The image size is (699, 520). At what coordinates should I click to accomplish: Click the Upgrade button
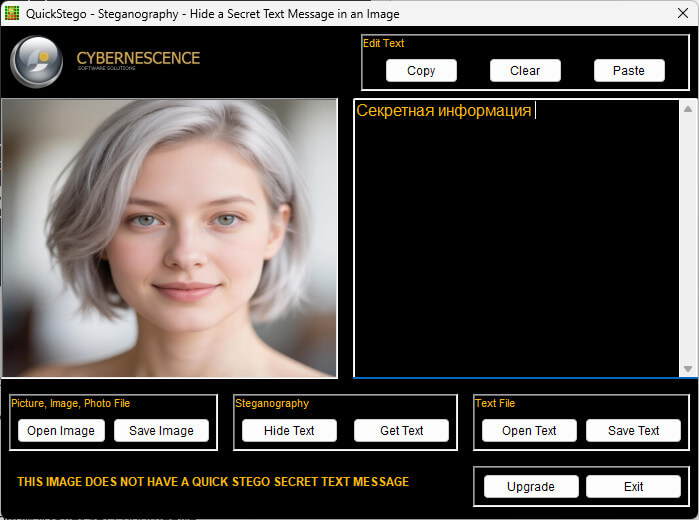[531, 486]
